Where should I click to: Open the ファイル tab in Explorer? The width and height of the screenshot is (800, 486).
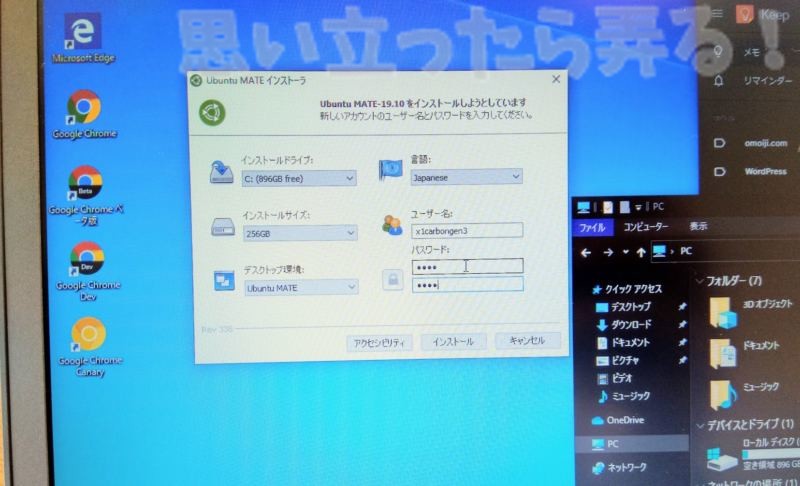[x=592, y=227]
